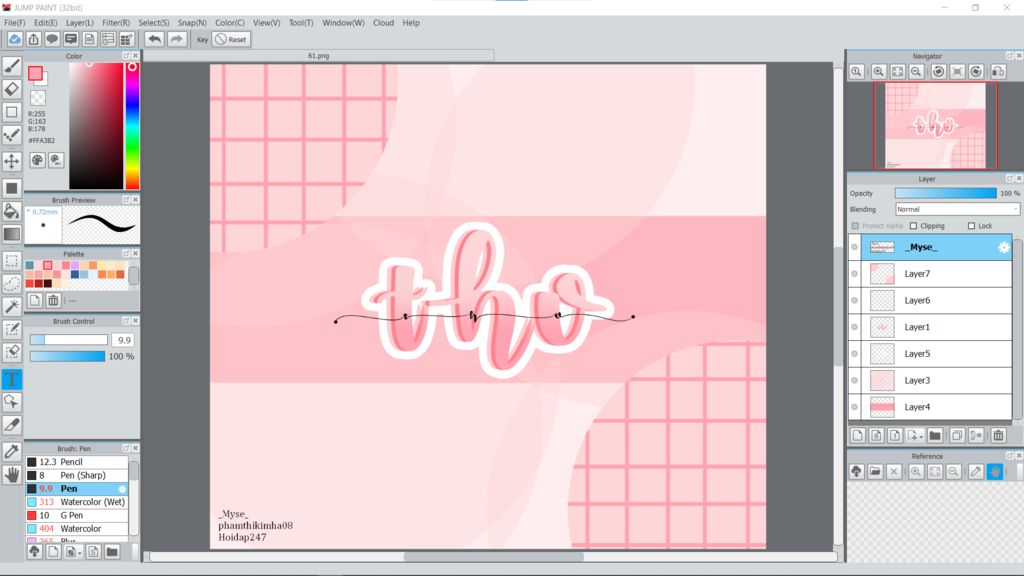This screenshot has height=576, width=1024.
Task: Enable the layer Lock checkbox
Action: tap(971, 226)
